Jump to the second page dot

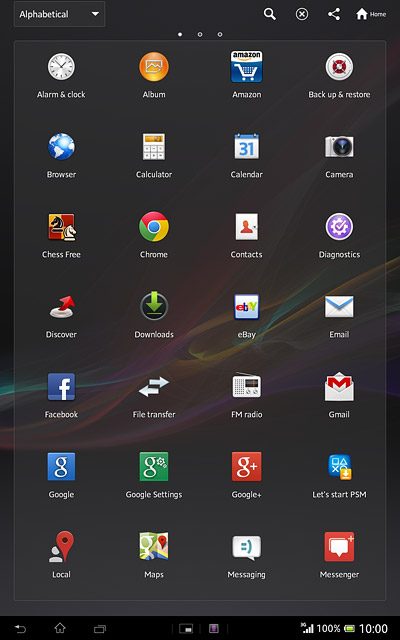(200, 34)
